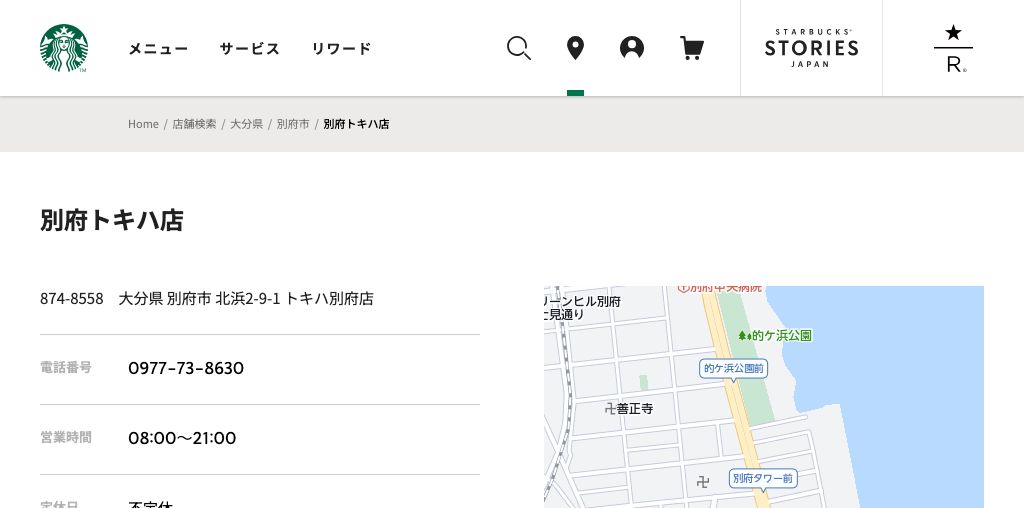Go to 店舗検索 breadcrumb
Viewport: 1024px width, 508px height.
tap(194, 124)
